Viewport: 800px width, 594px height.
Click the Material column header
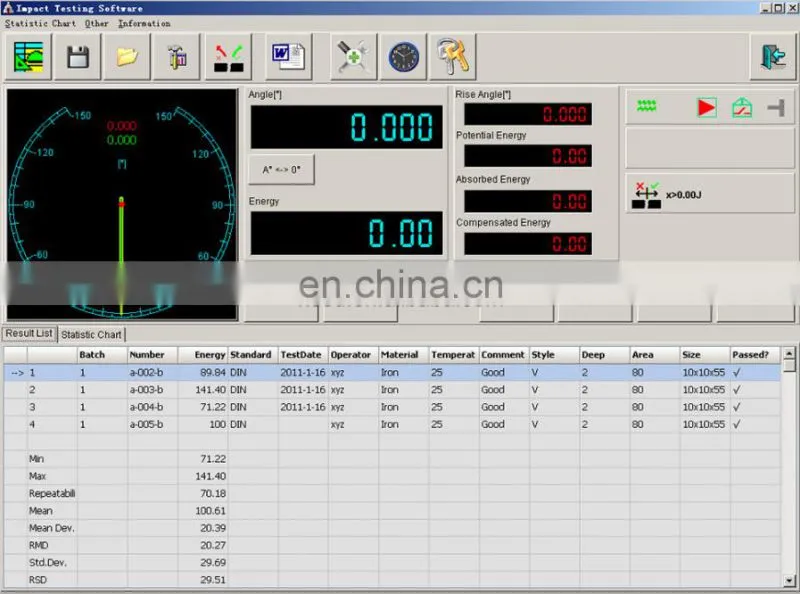click(403, 355)
